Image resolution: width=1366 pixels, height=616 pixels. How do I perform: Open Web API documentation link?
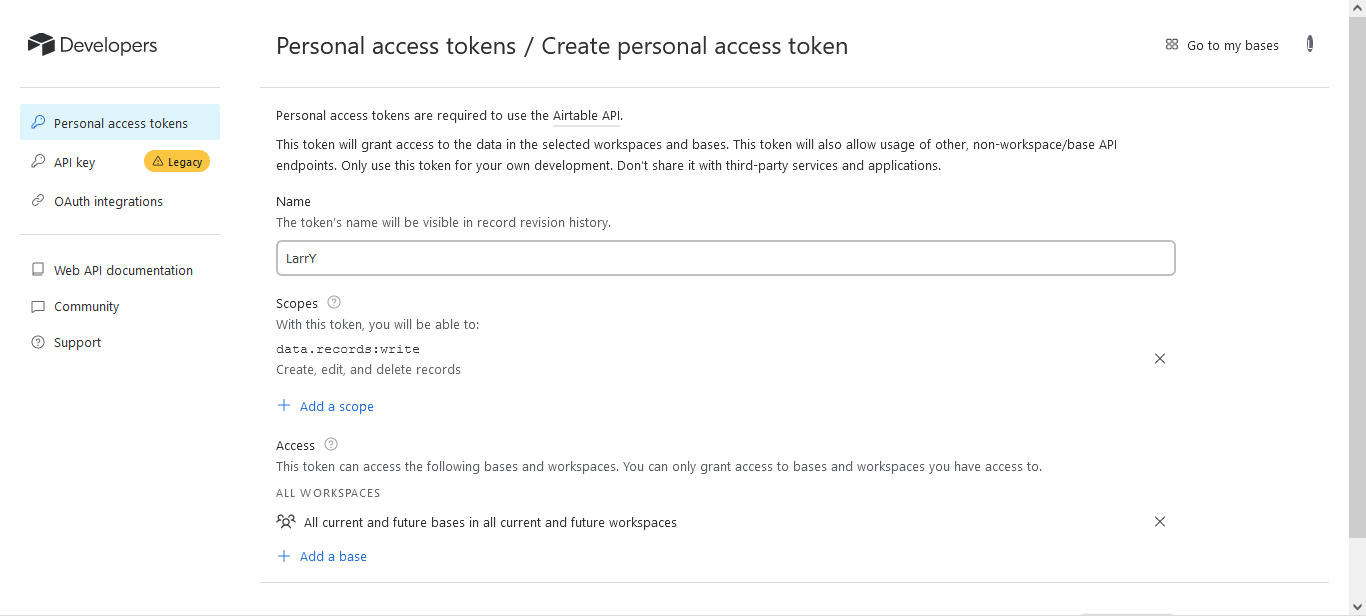(x=123, y=270)
